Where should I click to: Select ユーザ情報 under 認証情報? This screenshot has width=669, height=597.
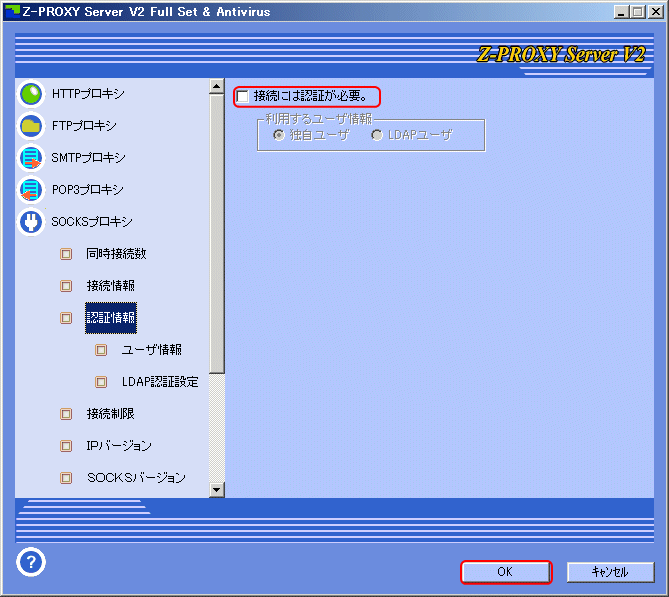(151, 350)
